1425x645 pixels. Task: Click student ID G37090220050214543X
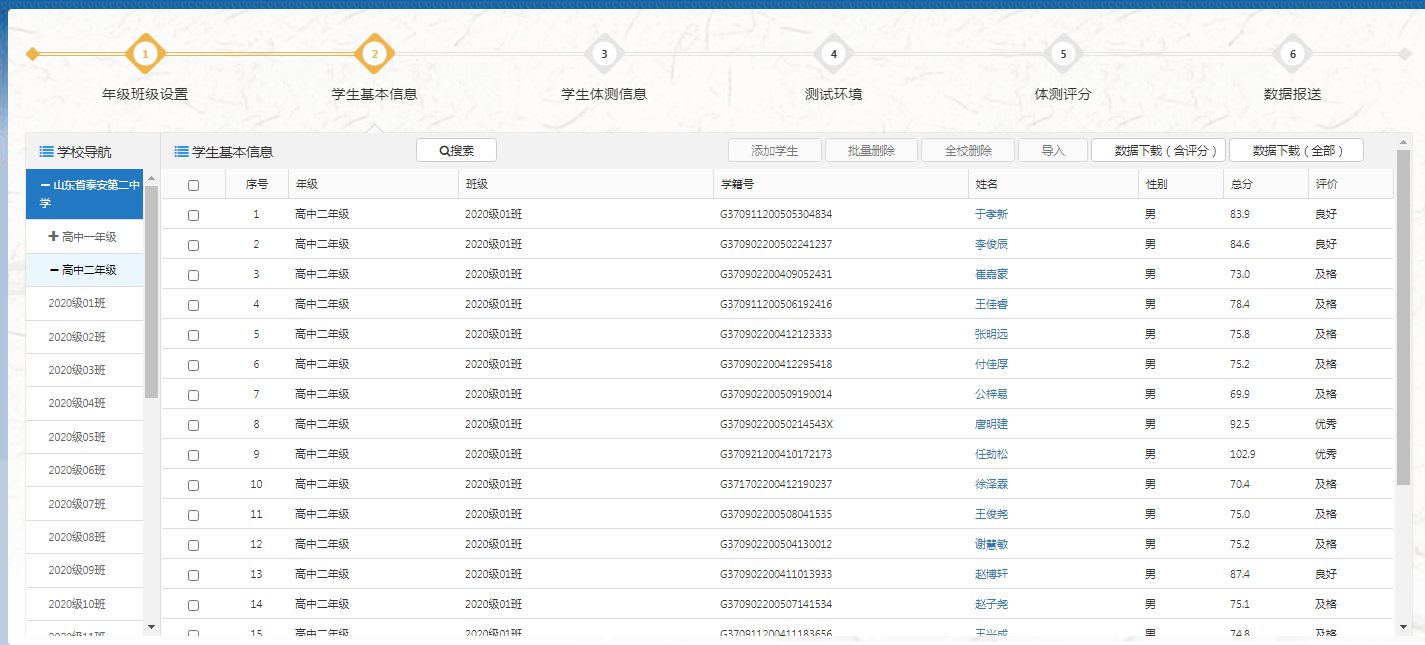[x=776, y=424]
